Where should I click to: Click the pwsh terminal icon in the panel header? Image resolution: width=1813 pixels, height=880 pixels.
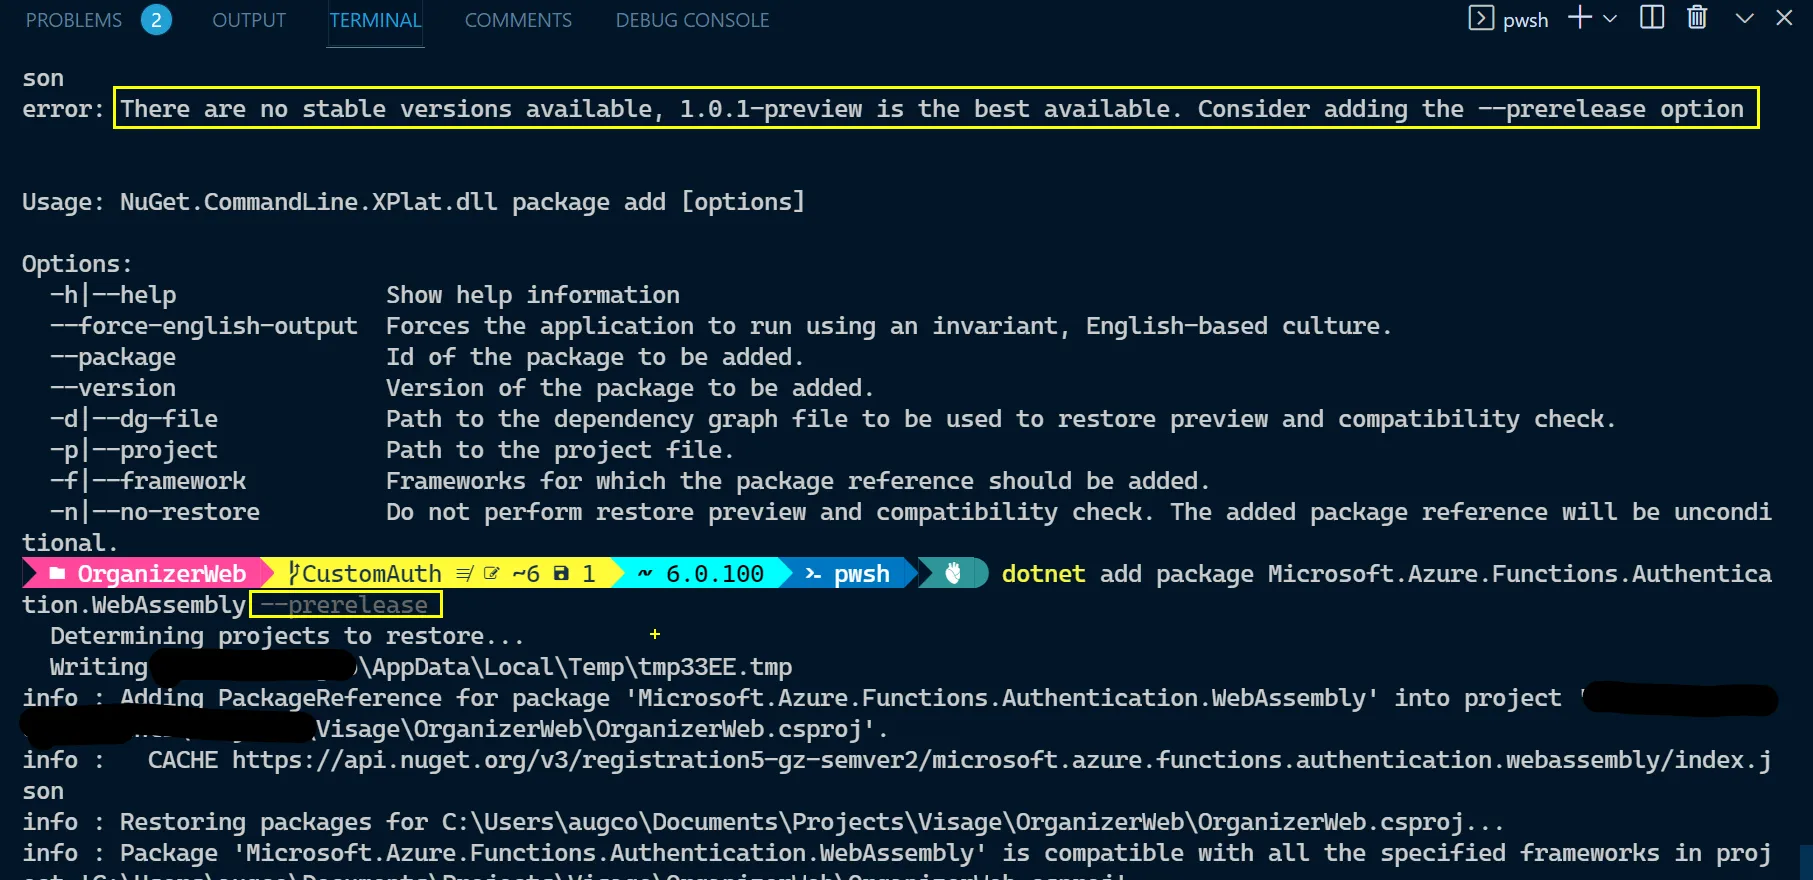(x=1481, y=18)
